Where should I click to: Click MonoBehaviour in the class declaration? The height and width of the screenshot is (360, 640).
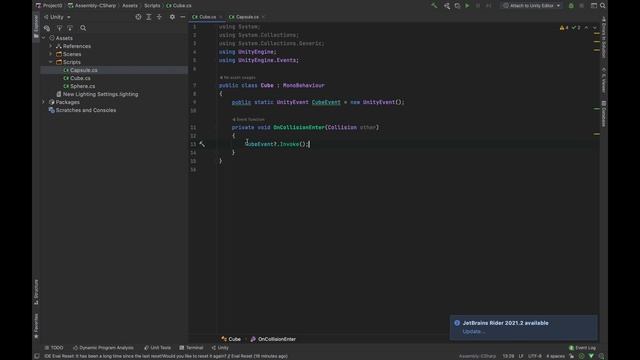click(x=304, y=86)
